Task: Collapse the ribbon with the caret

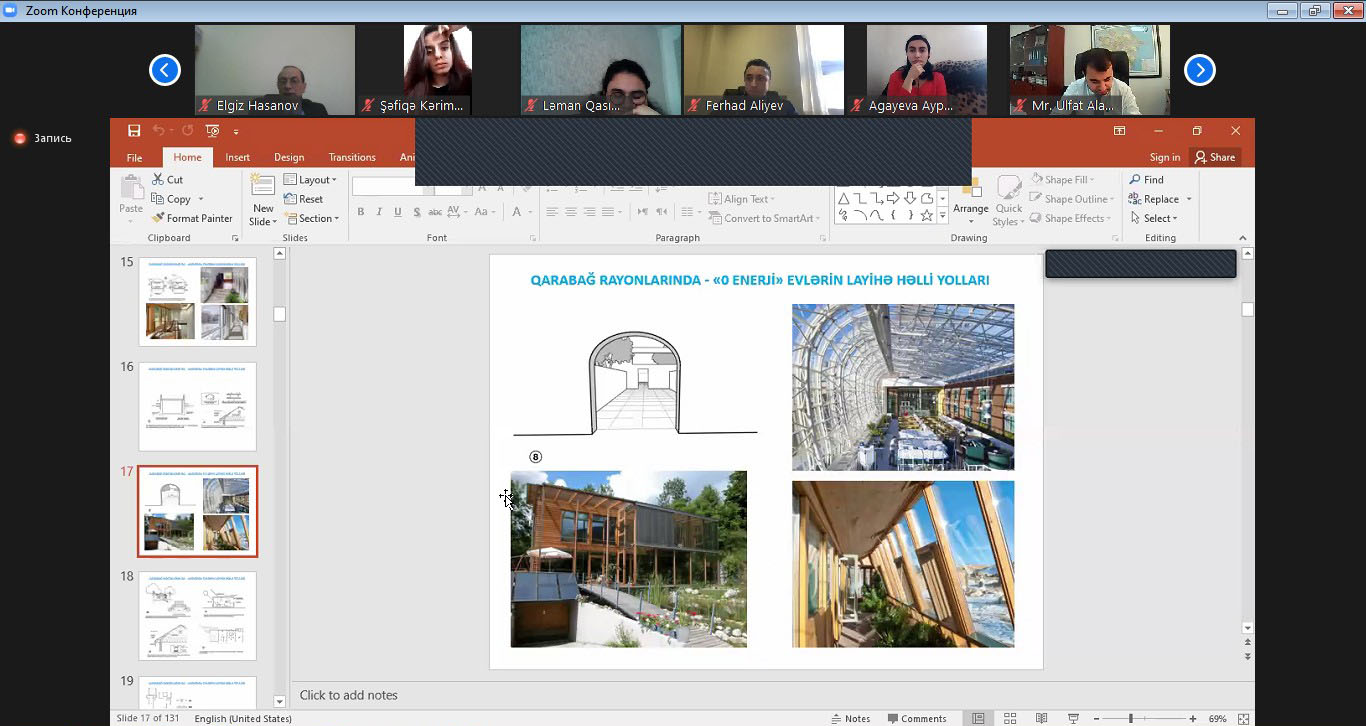Action: (x=1243, y=238)
